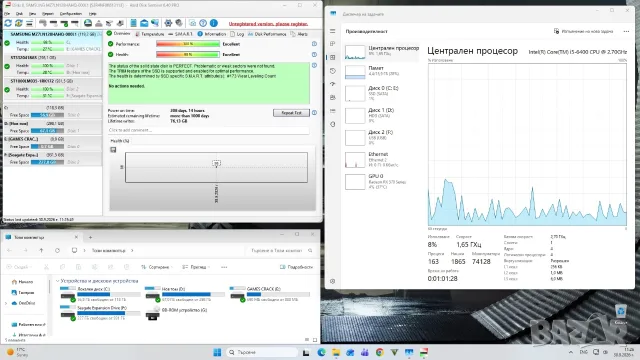Viewport: 640px width, 360px height.
Task: Select Памет (Memory) in Task Manager list
Action: tap(382, 71)
